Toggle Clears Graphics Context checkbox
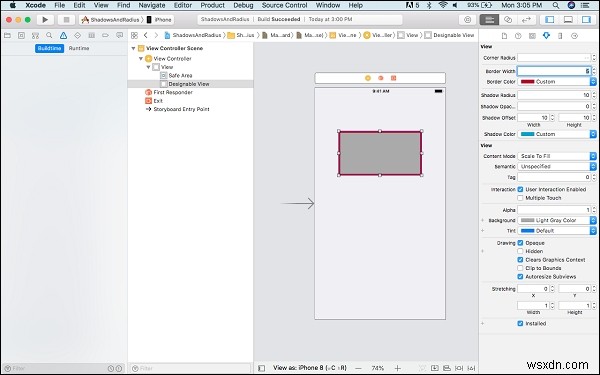 pos(520,260)
